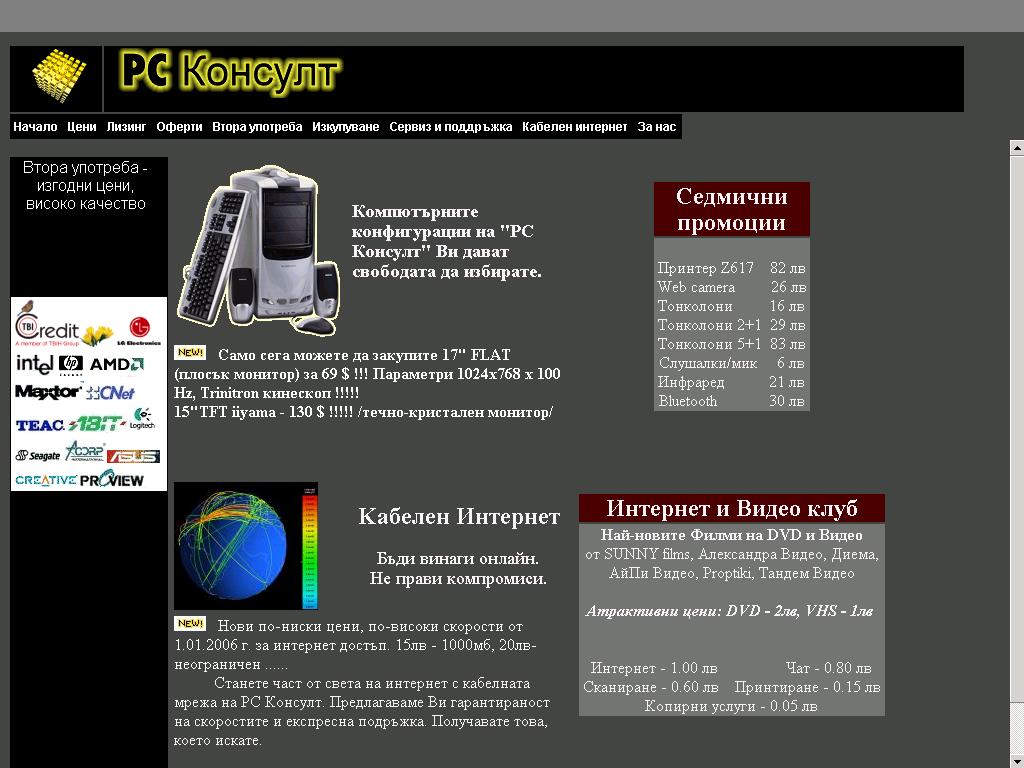This screenshot has height=768, width=1024.
Task: Click the Creative logo
Action: 46,480
